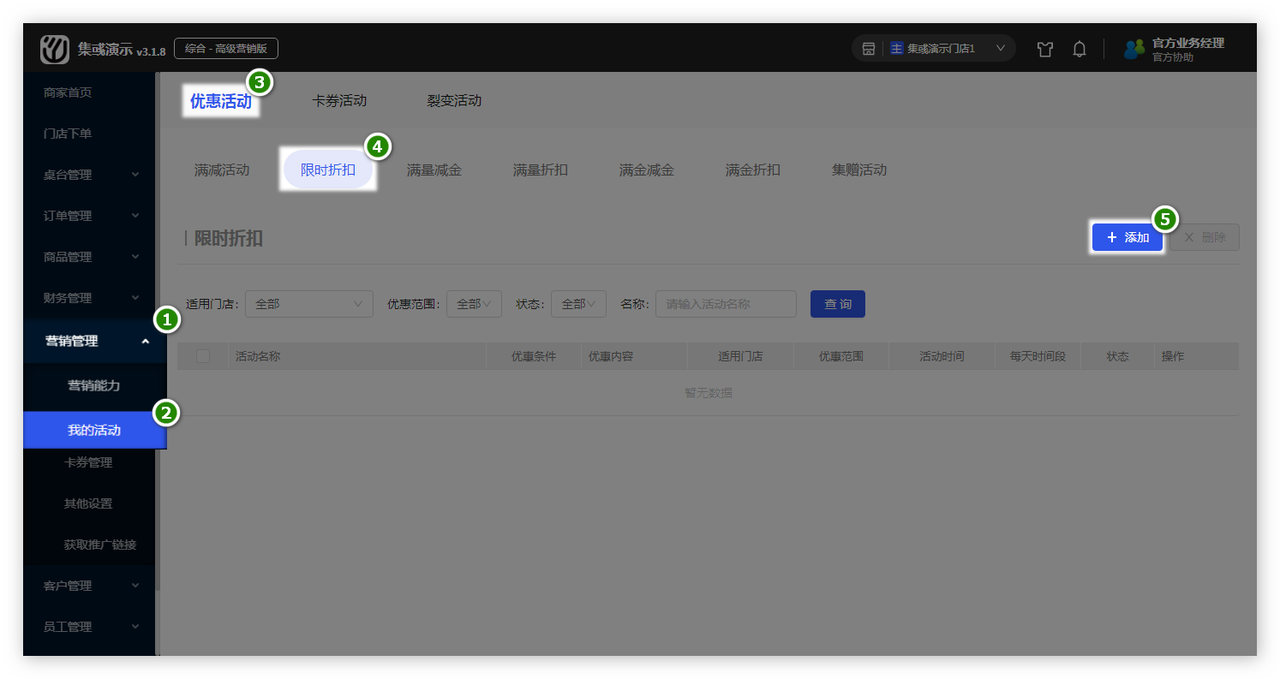This screenshot has width=1280, height=679.
Task: Expand the 桌台管理 sidebar menu
Action: click(x=90, y=174)
